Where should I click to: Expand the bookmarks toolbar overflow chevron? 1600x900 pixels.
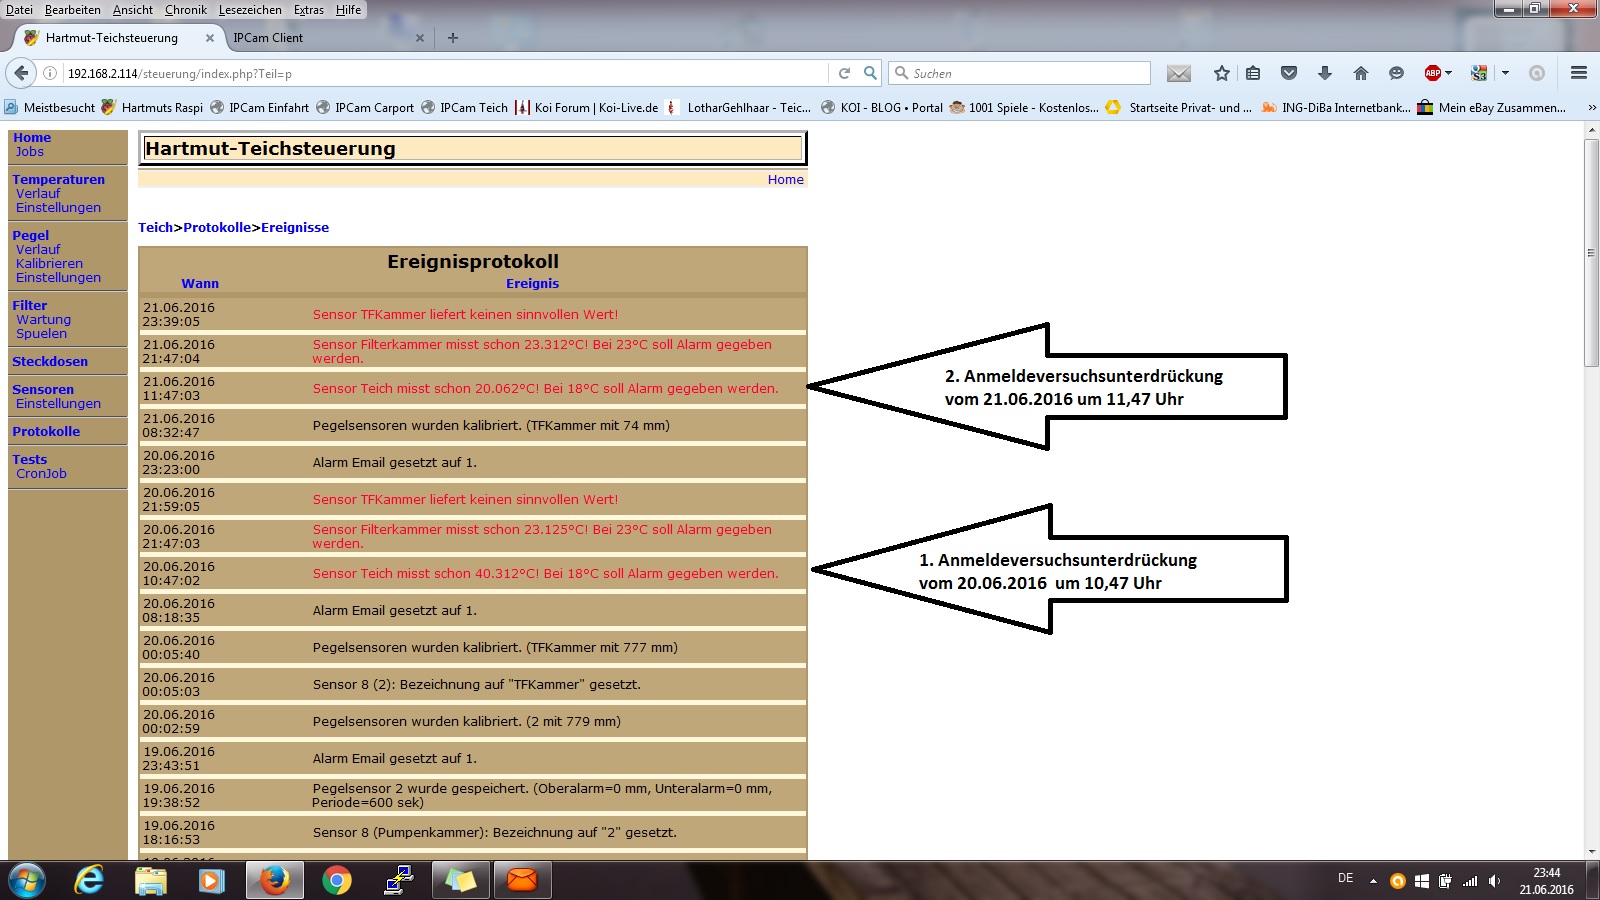point(1592,108)
